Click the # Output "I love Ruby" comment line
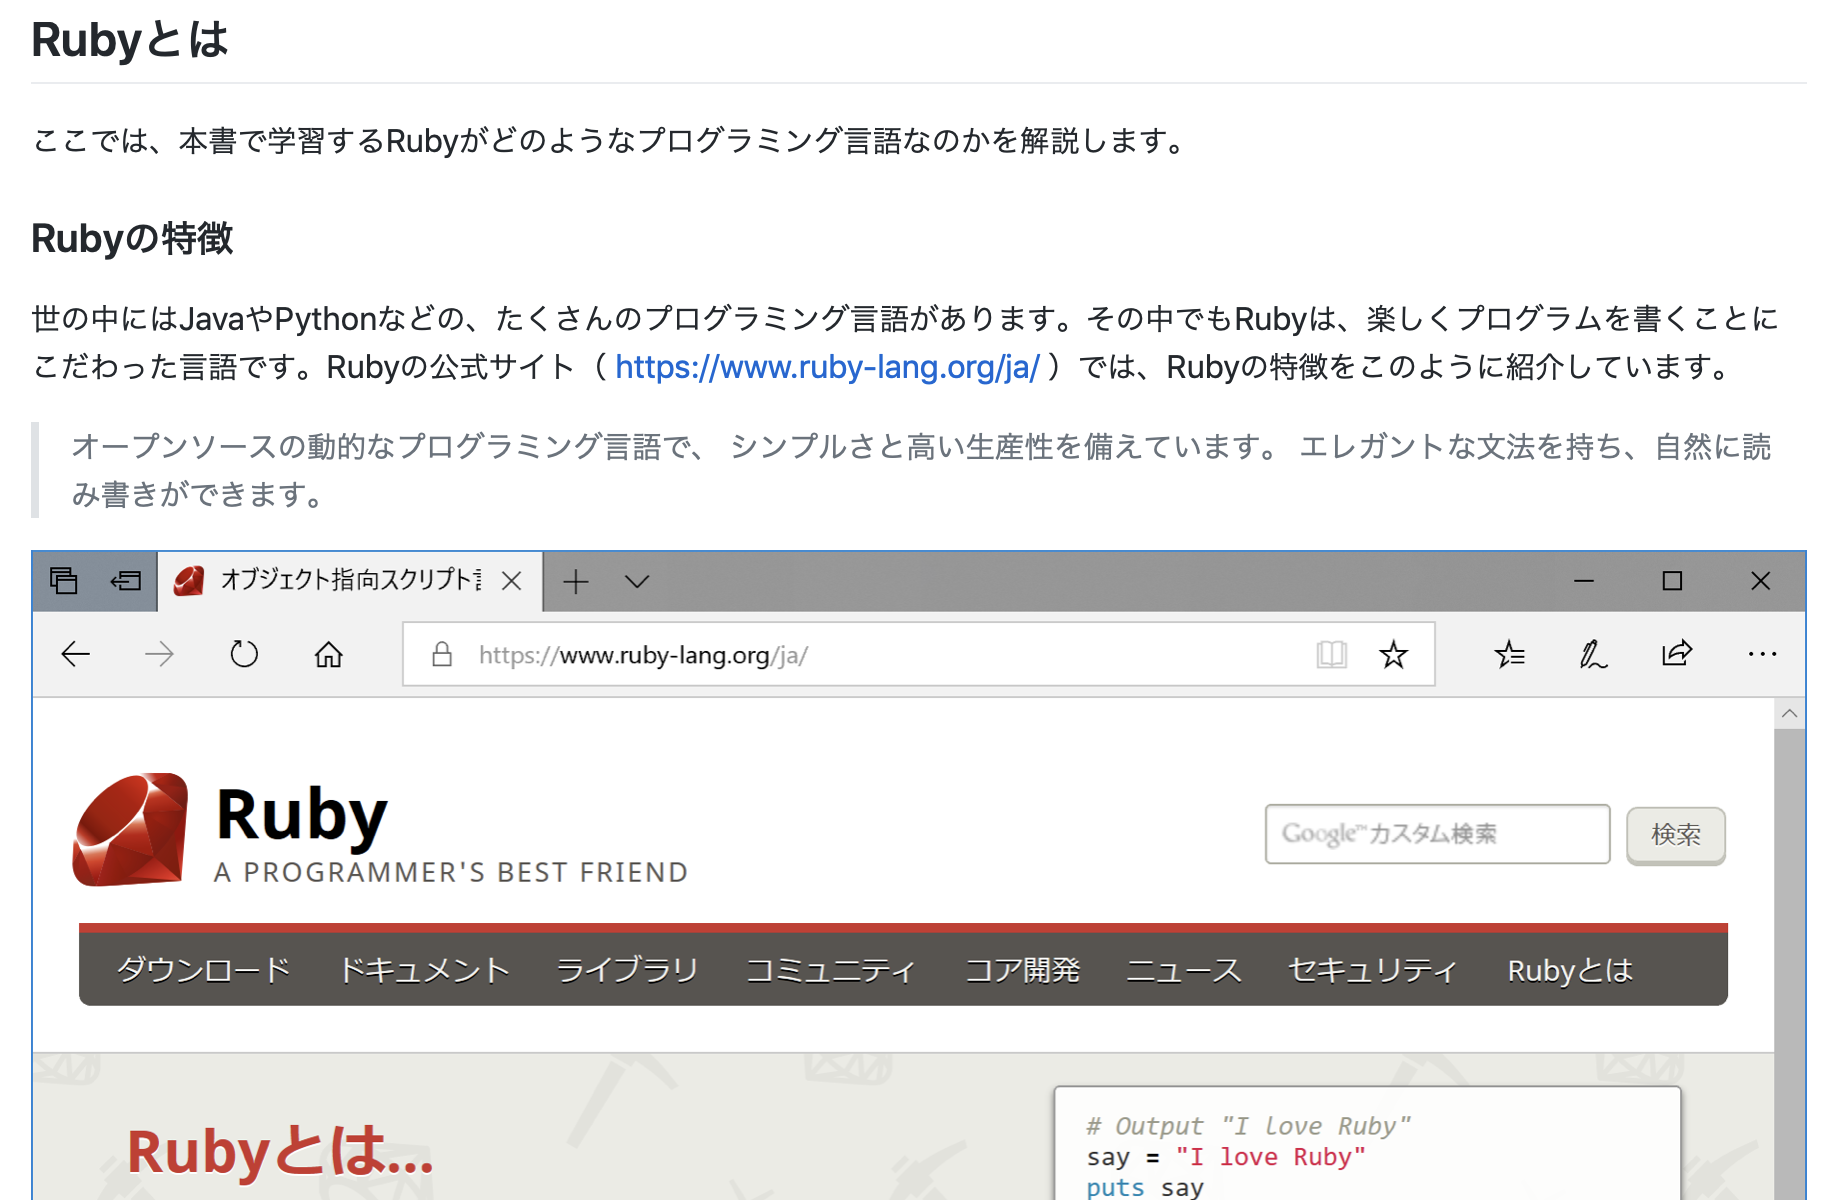The height and width of the screenshot is (1200, 1834). (1248, 1126)
